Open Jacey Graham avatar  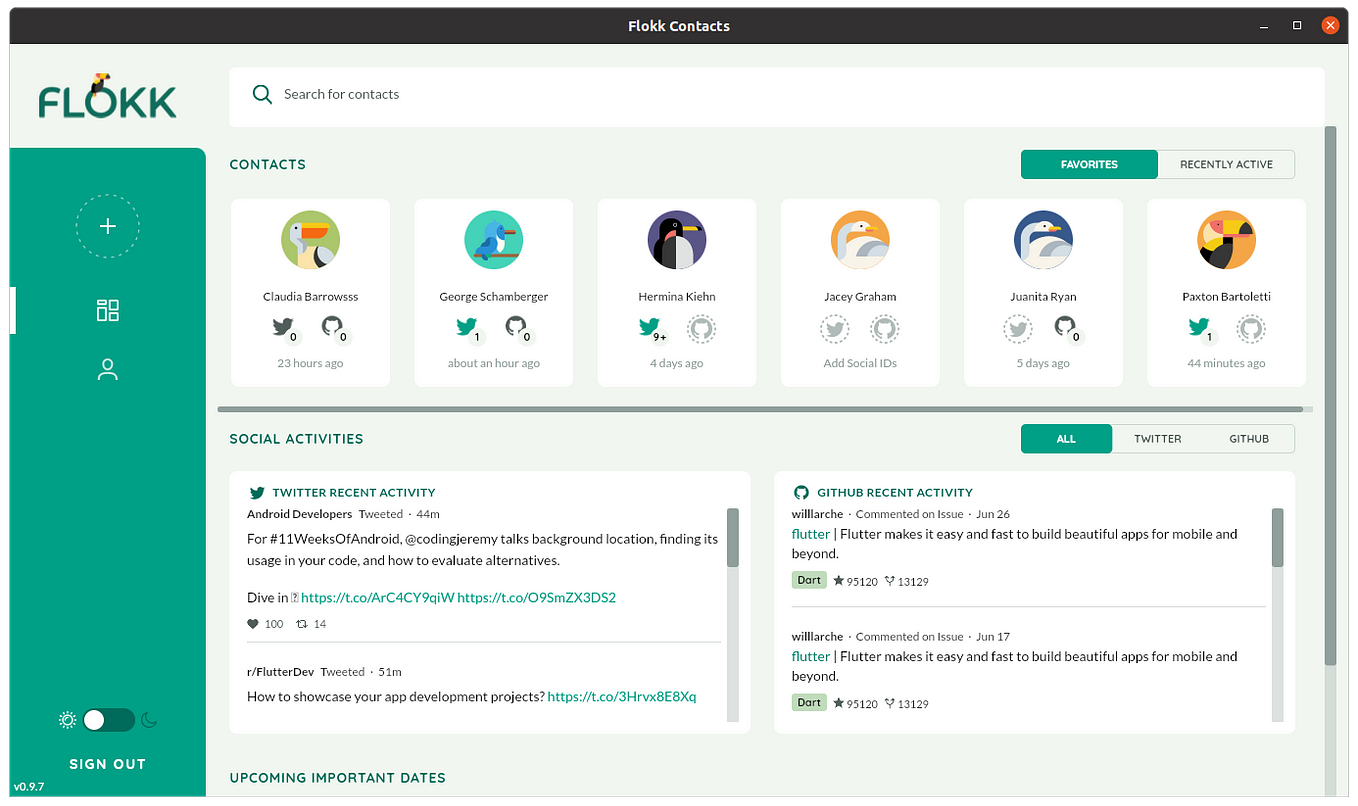(x=860, y=240)
